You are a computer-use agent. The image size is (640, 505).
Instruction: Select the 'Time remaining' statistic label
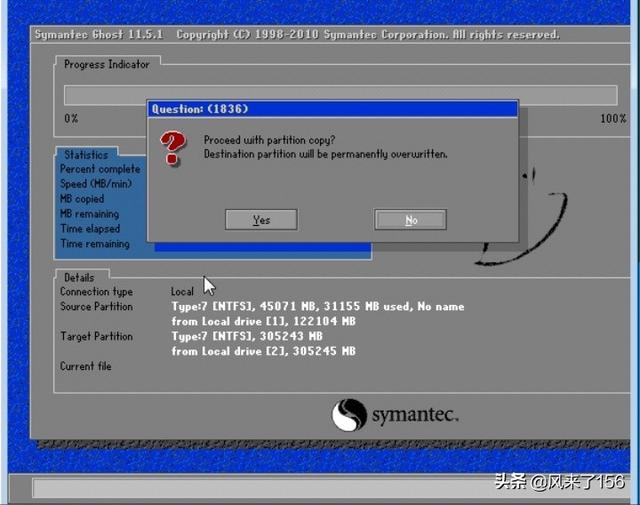[95, 244]
